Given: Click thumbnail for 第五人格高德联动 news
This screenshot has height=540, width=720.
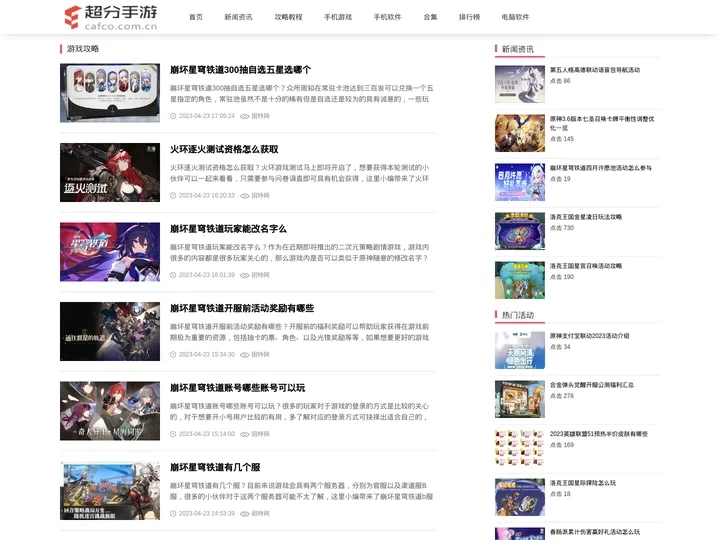Looking at the screenshot, I should [520, 84].
